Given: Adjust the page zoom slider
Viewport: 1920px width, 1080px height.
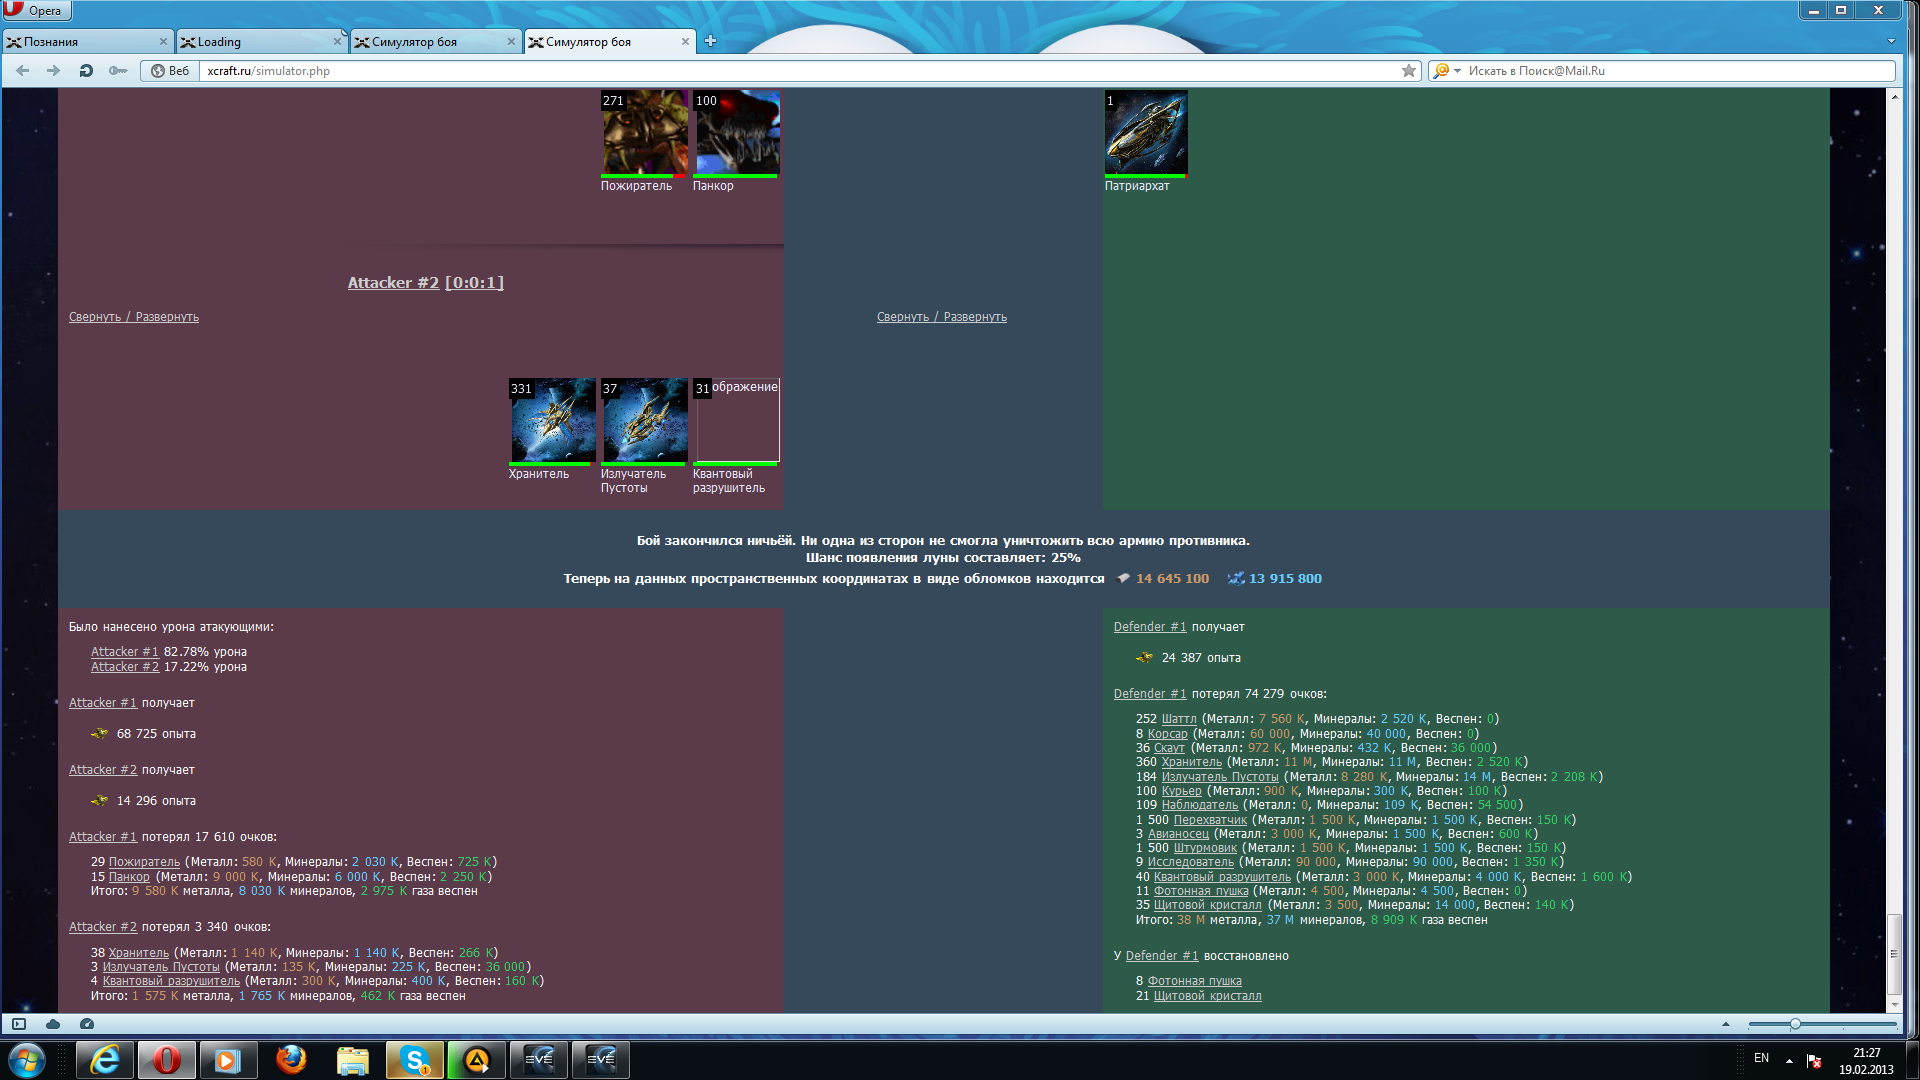Looking at the screenshot, I should [1795, 1024].
